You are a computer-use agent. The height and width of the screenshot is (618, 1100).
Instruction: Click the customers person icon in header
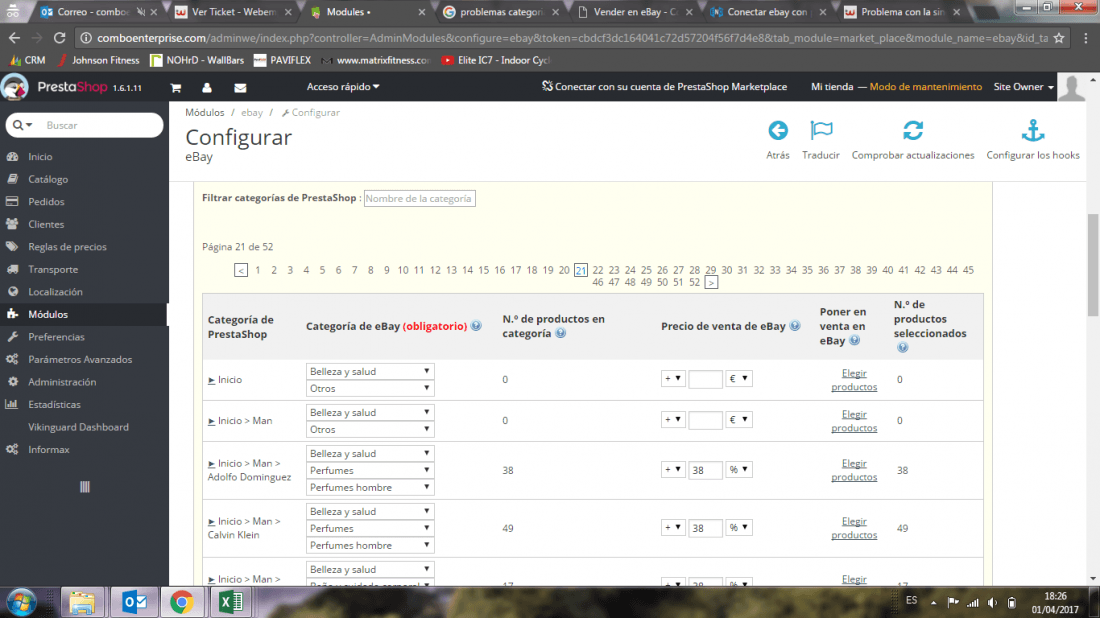pyautogui.click(x=207, y=88)
